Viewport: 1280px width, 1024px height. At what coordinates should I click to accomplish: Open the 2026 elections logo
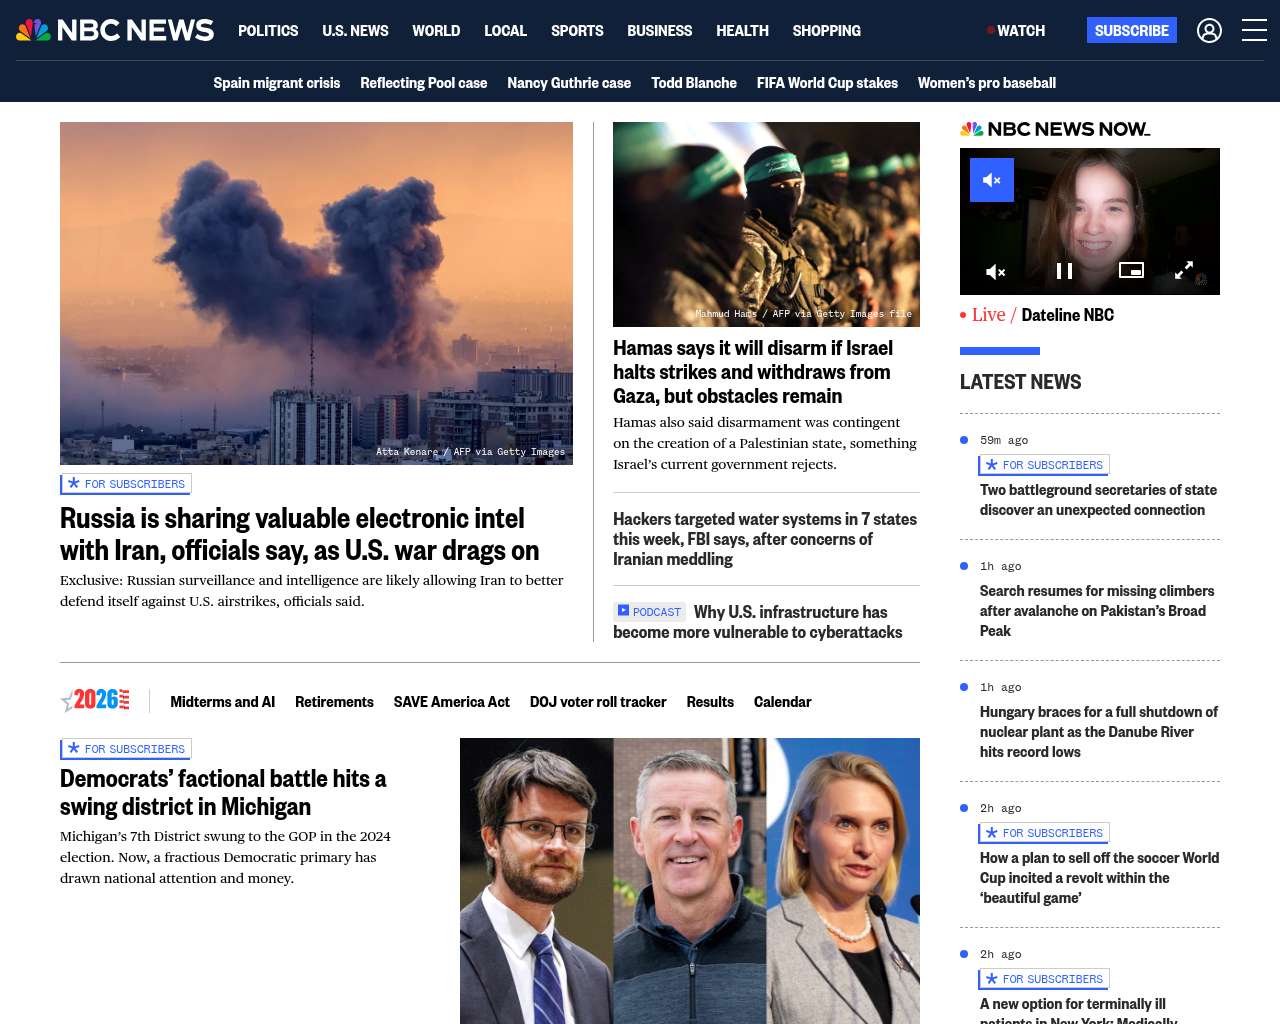coord(95,701)
